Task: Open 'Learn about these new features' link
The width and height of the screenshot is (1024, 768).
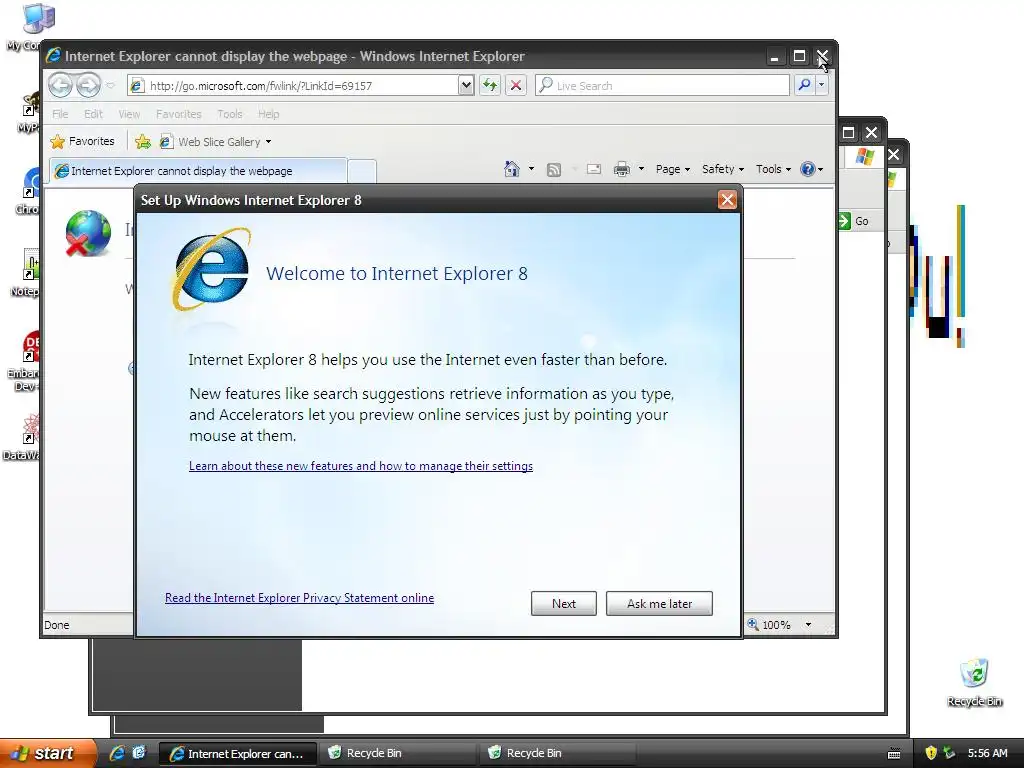Action: 361,466
